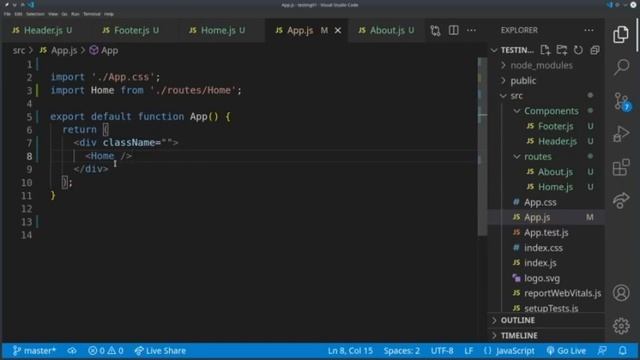Open the Extensions view icon
This screenshot has width=640, height=360.
[621, 167]
